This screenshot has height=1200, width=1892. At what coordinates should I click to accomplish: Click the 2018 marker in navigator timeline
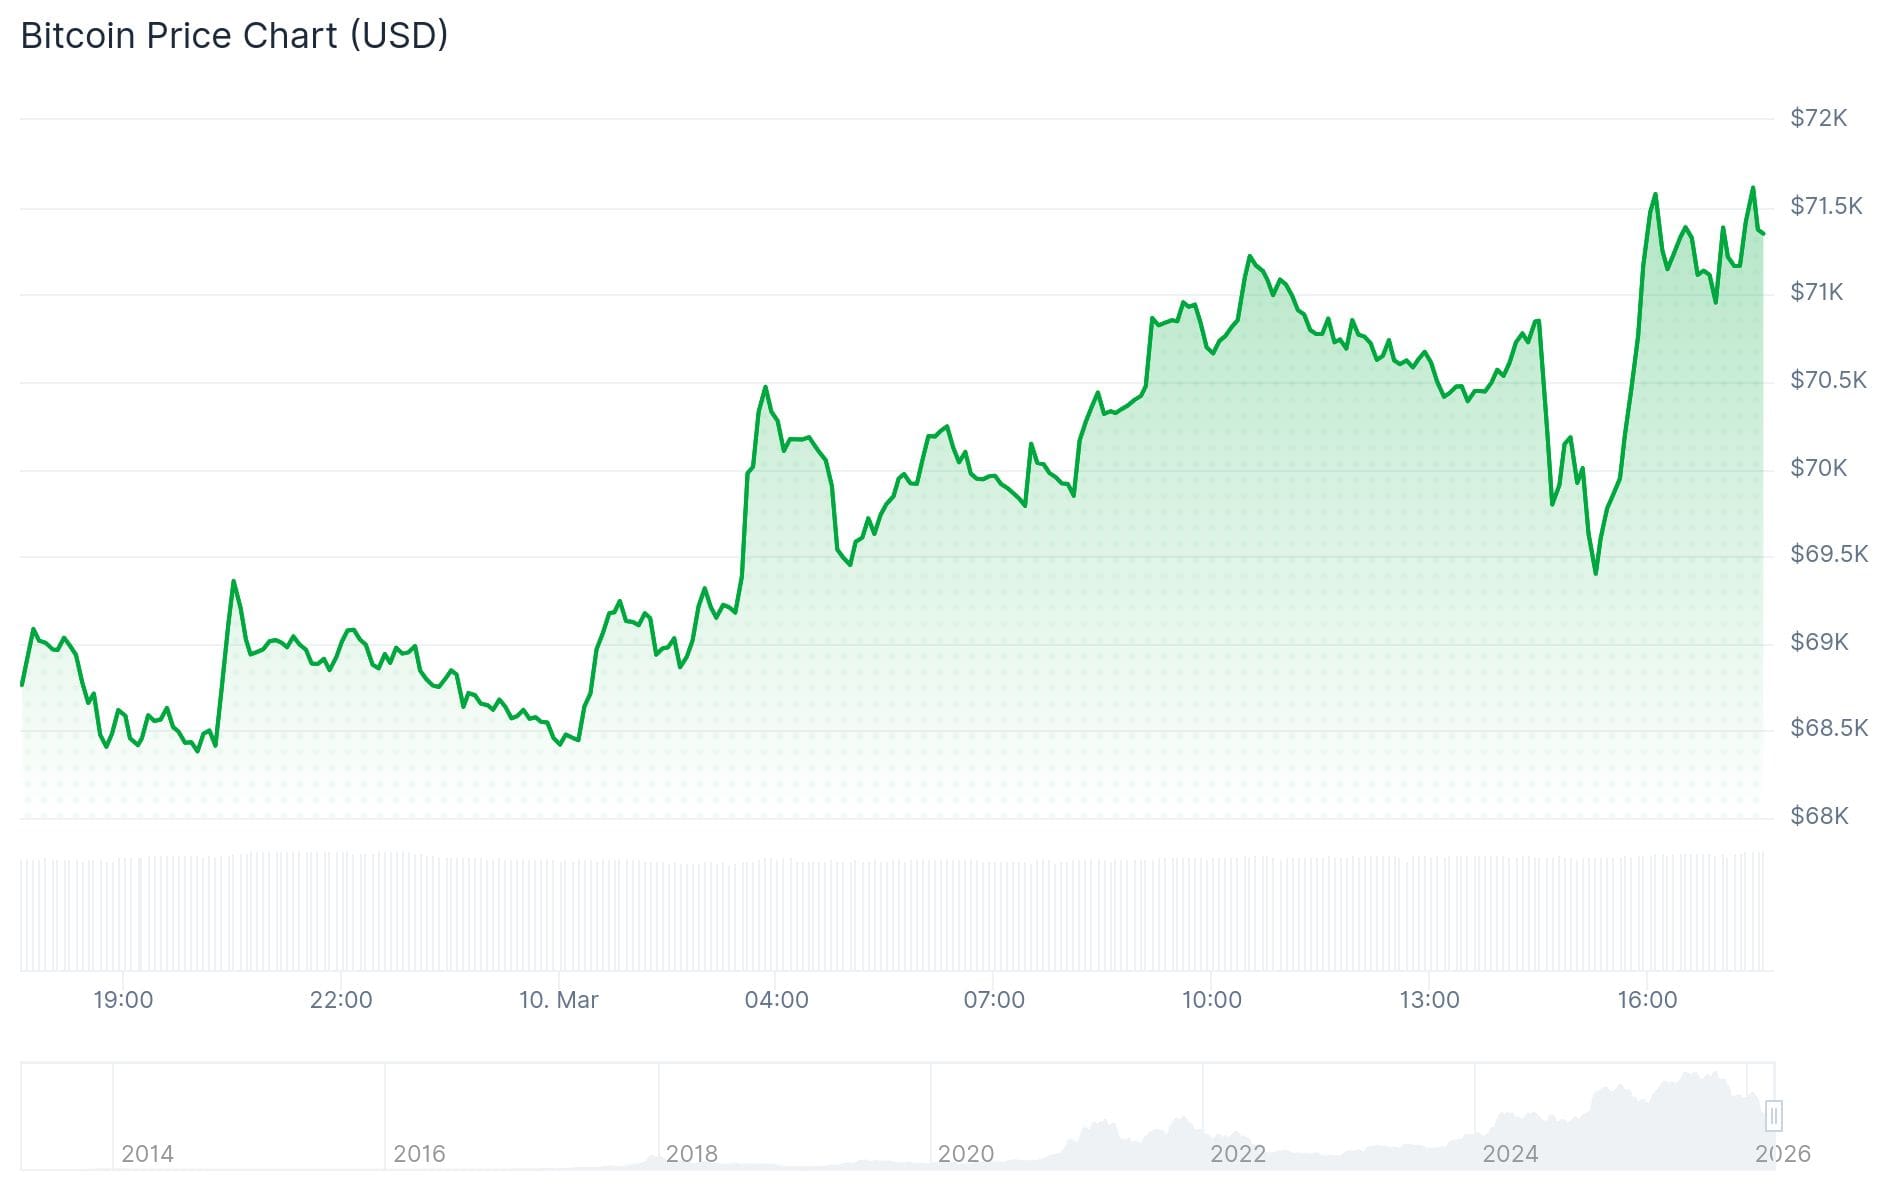click(692, 1154)
